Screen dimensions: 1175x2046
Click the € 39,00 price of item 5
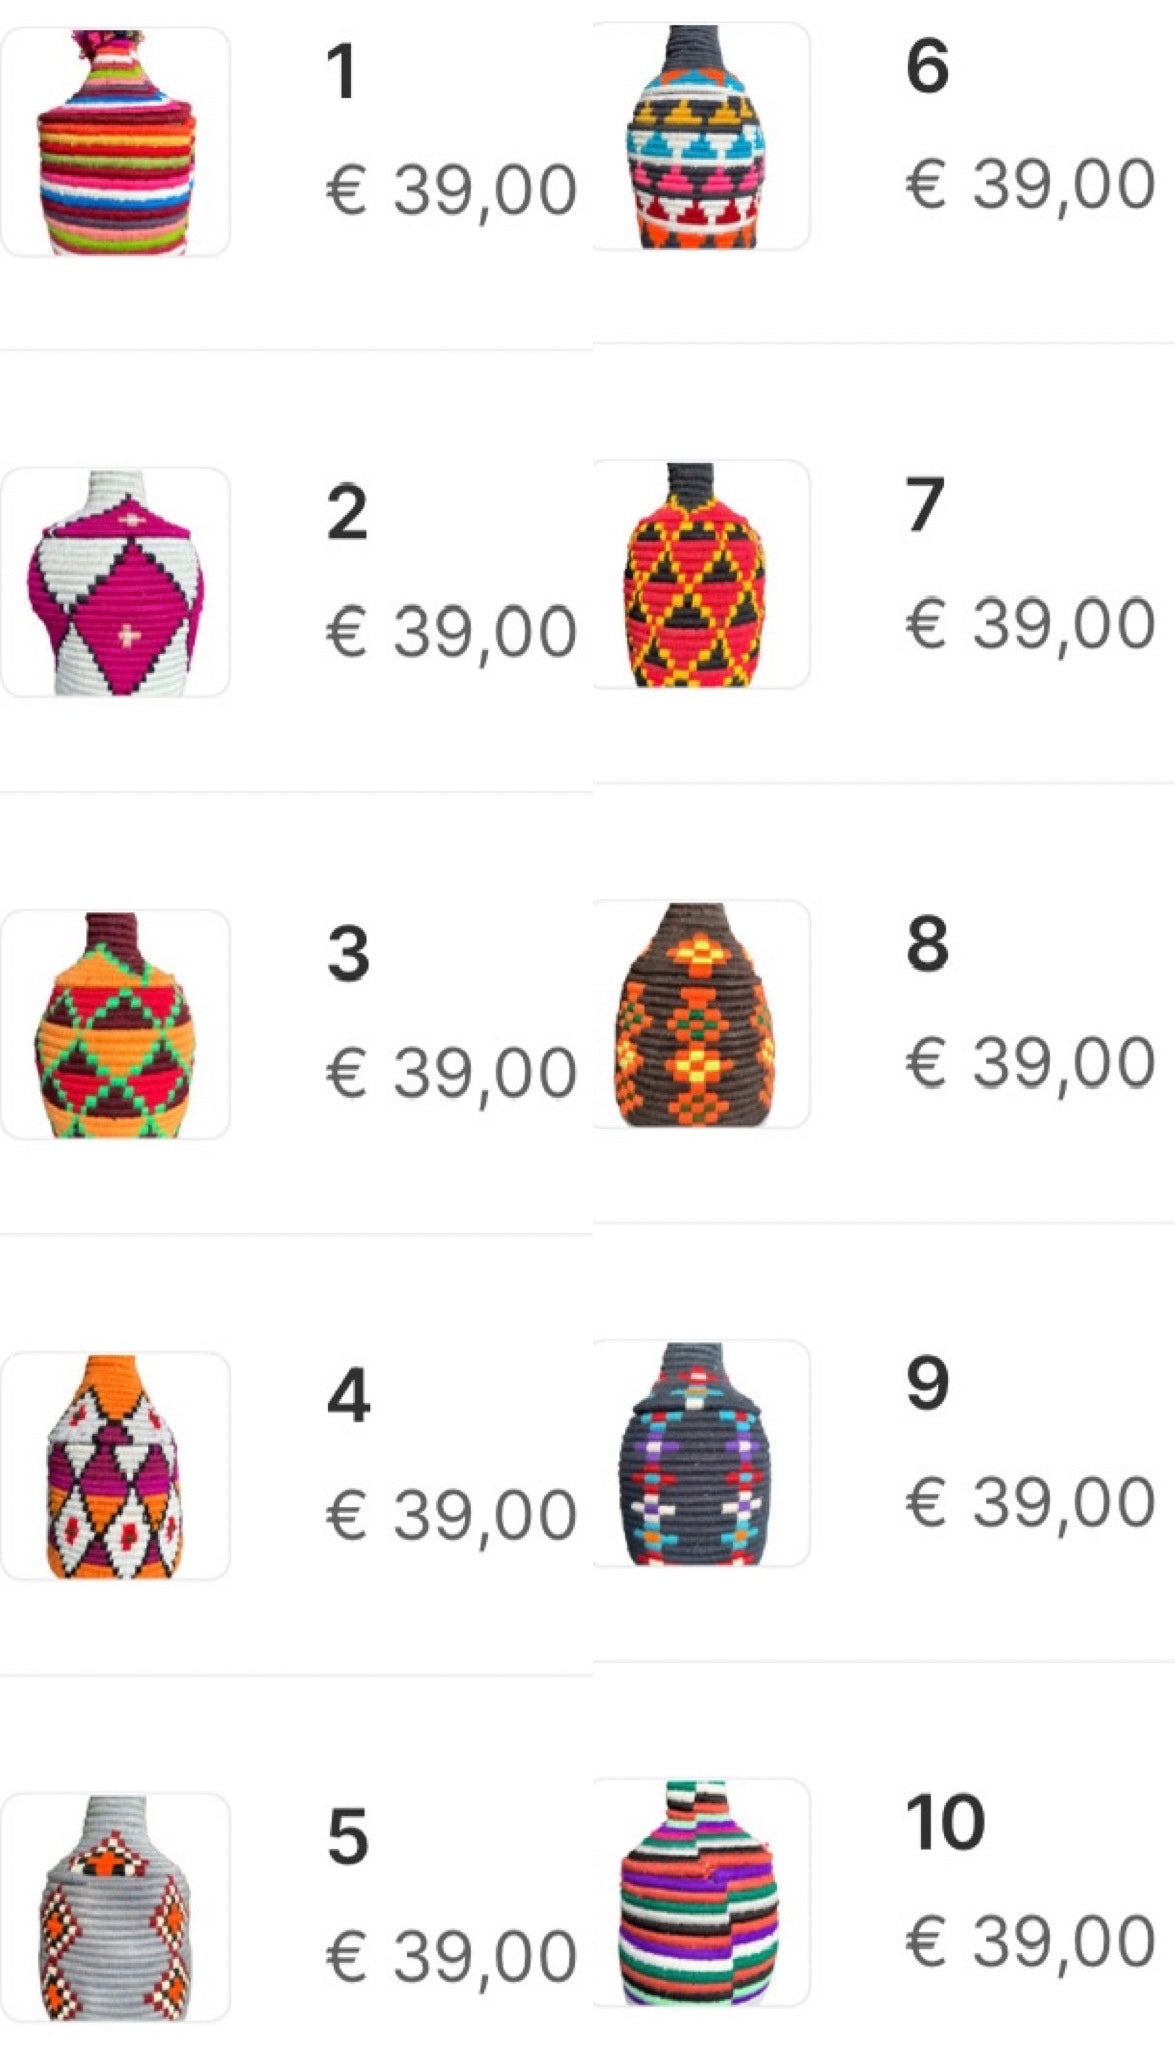tap(452, 1956)
